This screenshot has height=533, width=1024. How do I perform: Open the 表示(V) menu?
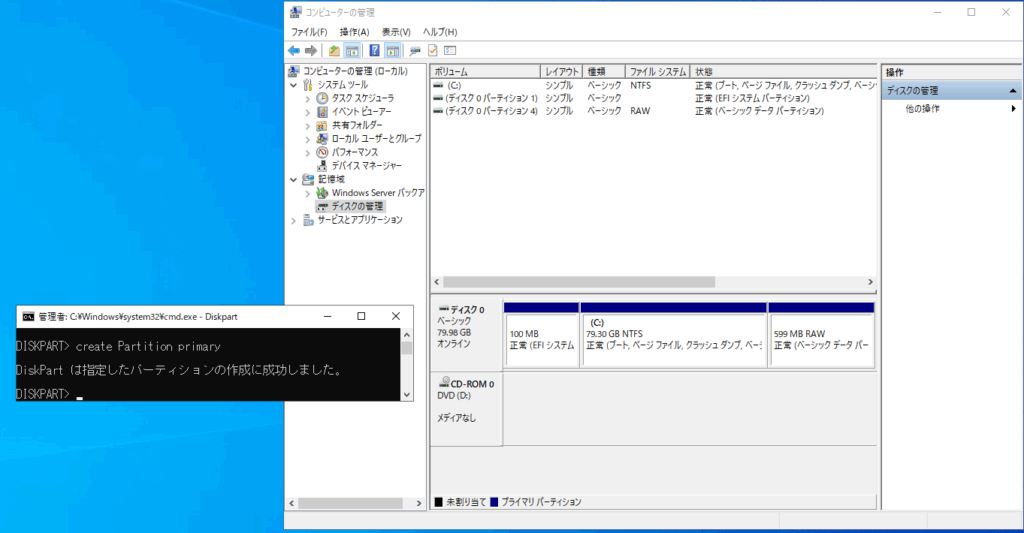(x=396, y=32)
